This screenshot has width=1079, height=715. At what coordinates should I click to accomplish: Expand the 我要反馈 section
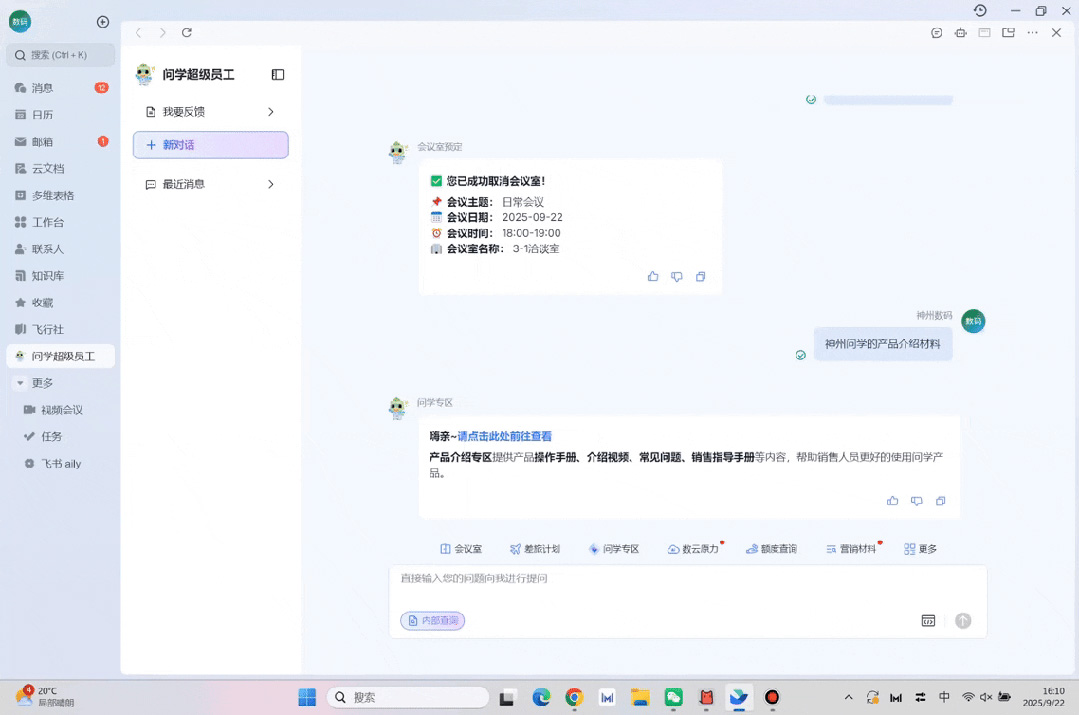(270, 112)
